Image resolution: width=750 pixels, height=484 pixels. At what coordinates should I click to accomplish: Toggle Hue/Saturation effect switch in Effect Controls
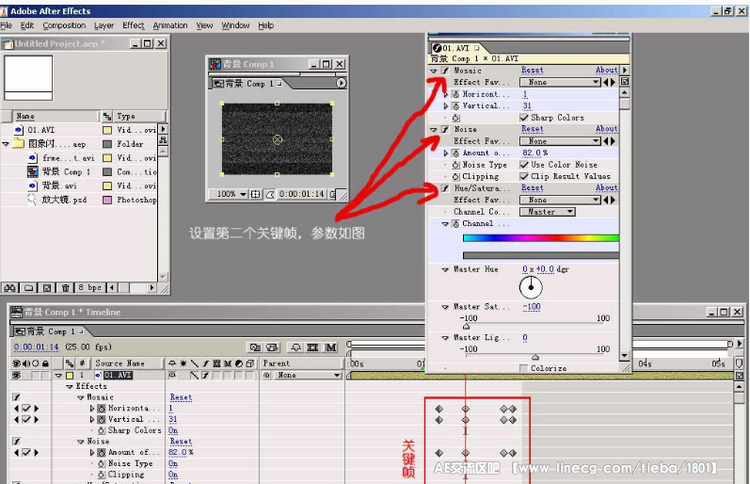pyautogui.click(x=445, y=188)
